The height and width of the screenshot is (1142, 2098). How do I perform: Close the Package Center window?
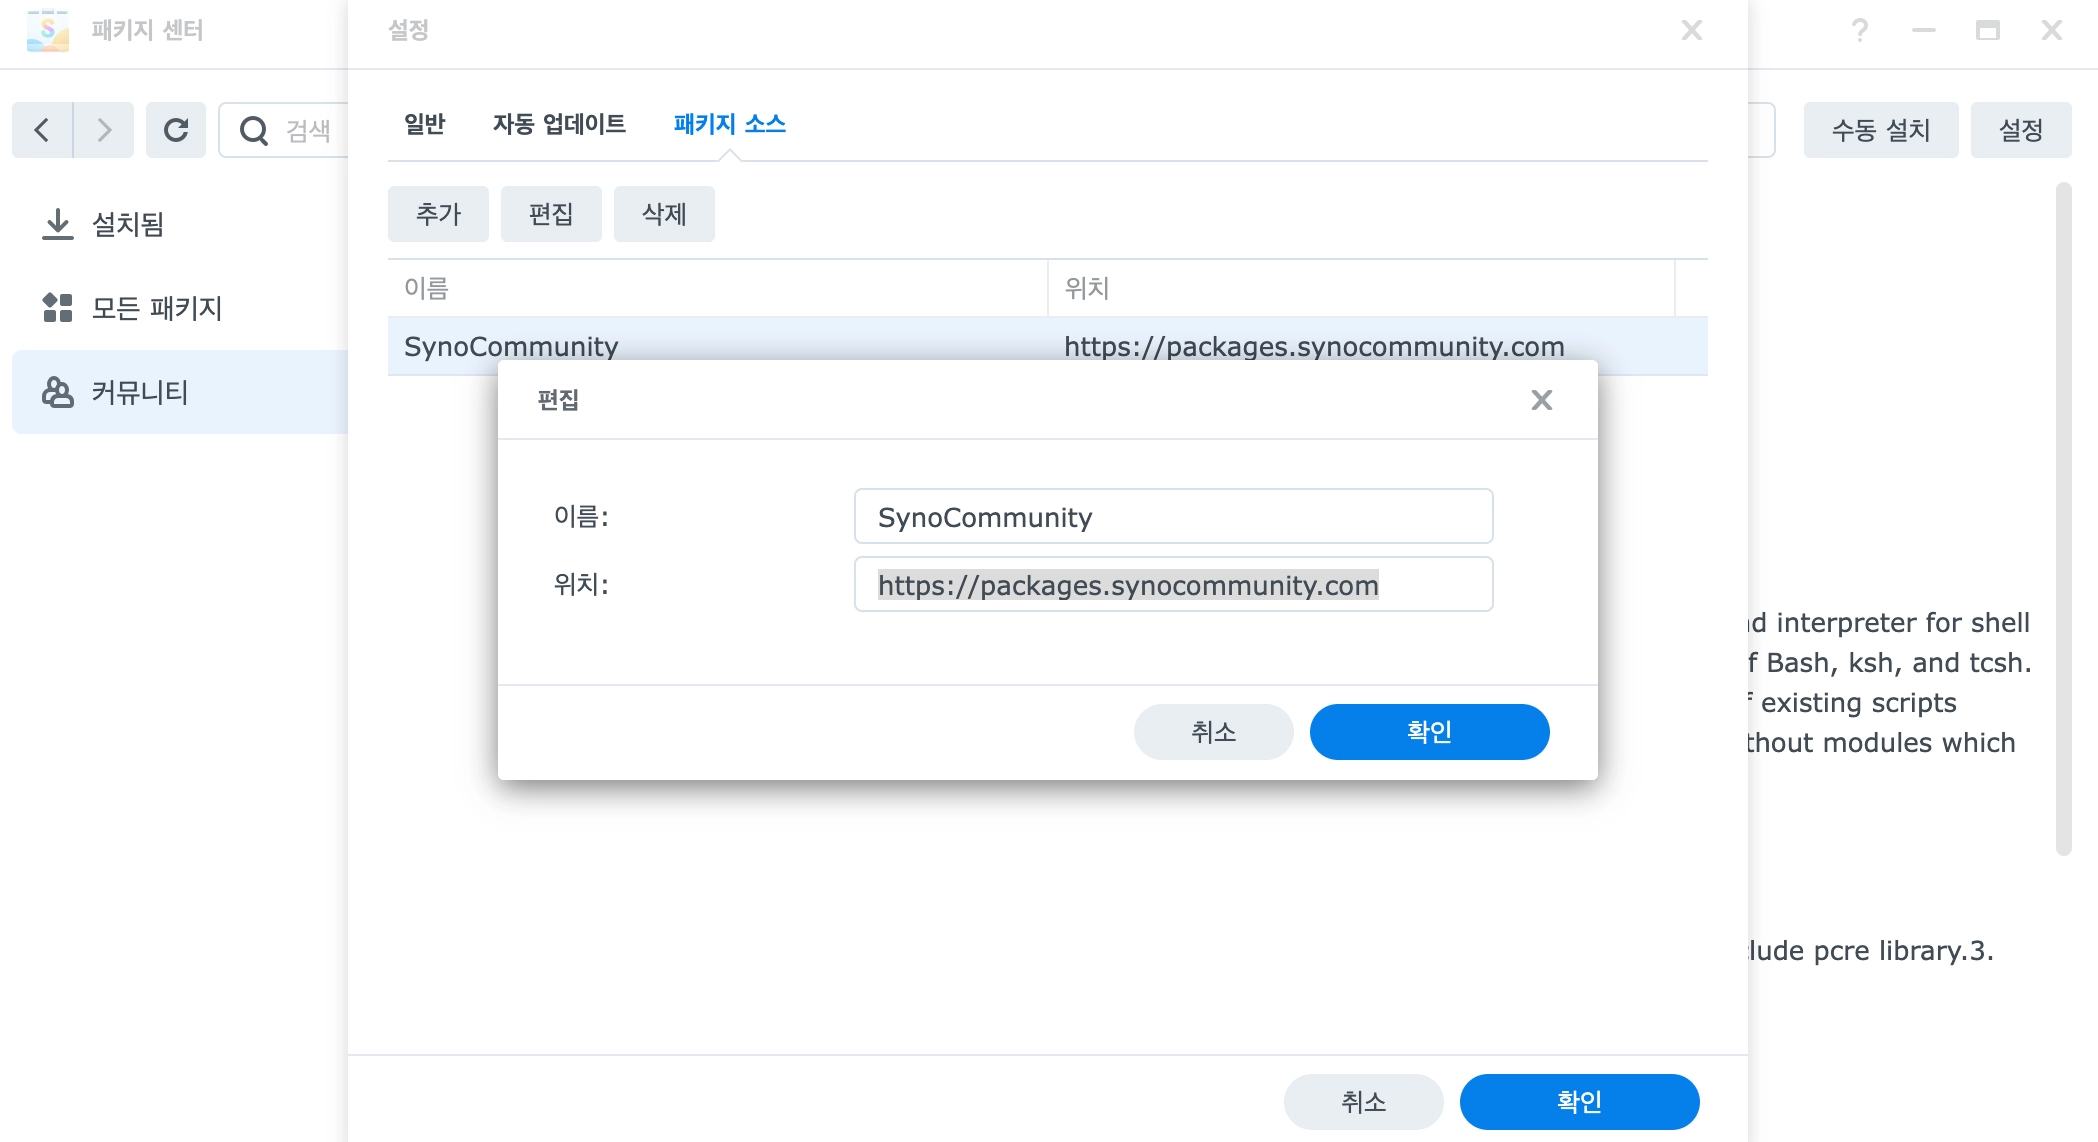[x=2052, y=30]
